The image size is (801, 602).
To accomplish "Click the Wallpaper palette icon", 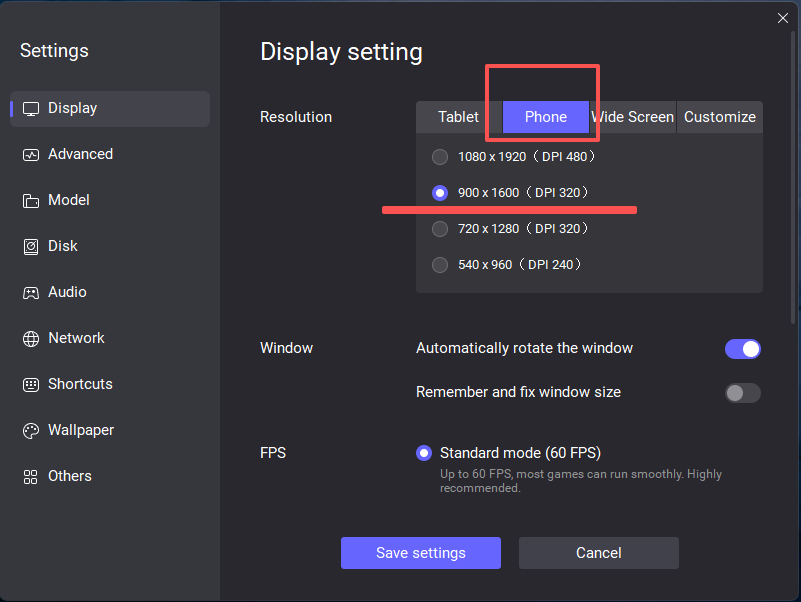I will tap(31, 431).
